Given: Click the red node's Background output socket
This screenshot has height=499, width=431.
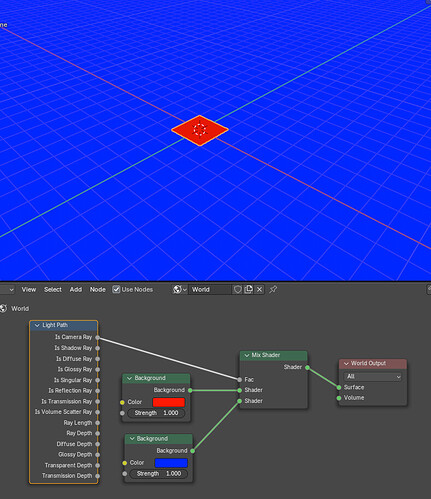Looking at the screenshot, I should click(190, 390).
